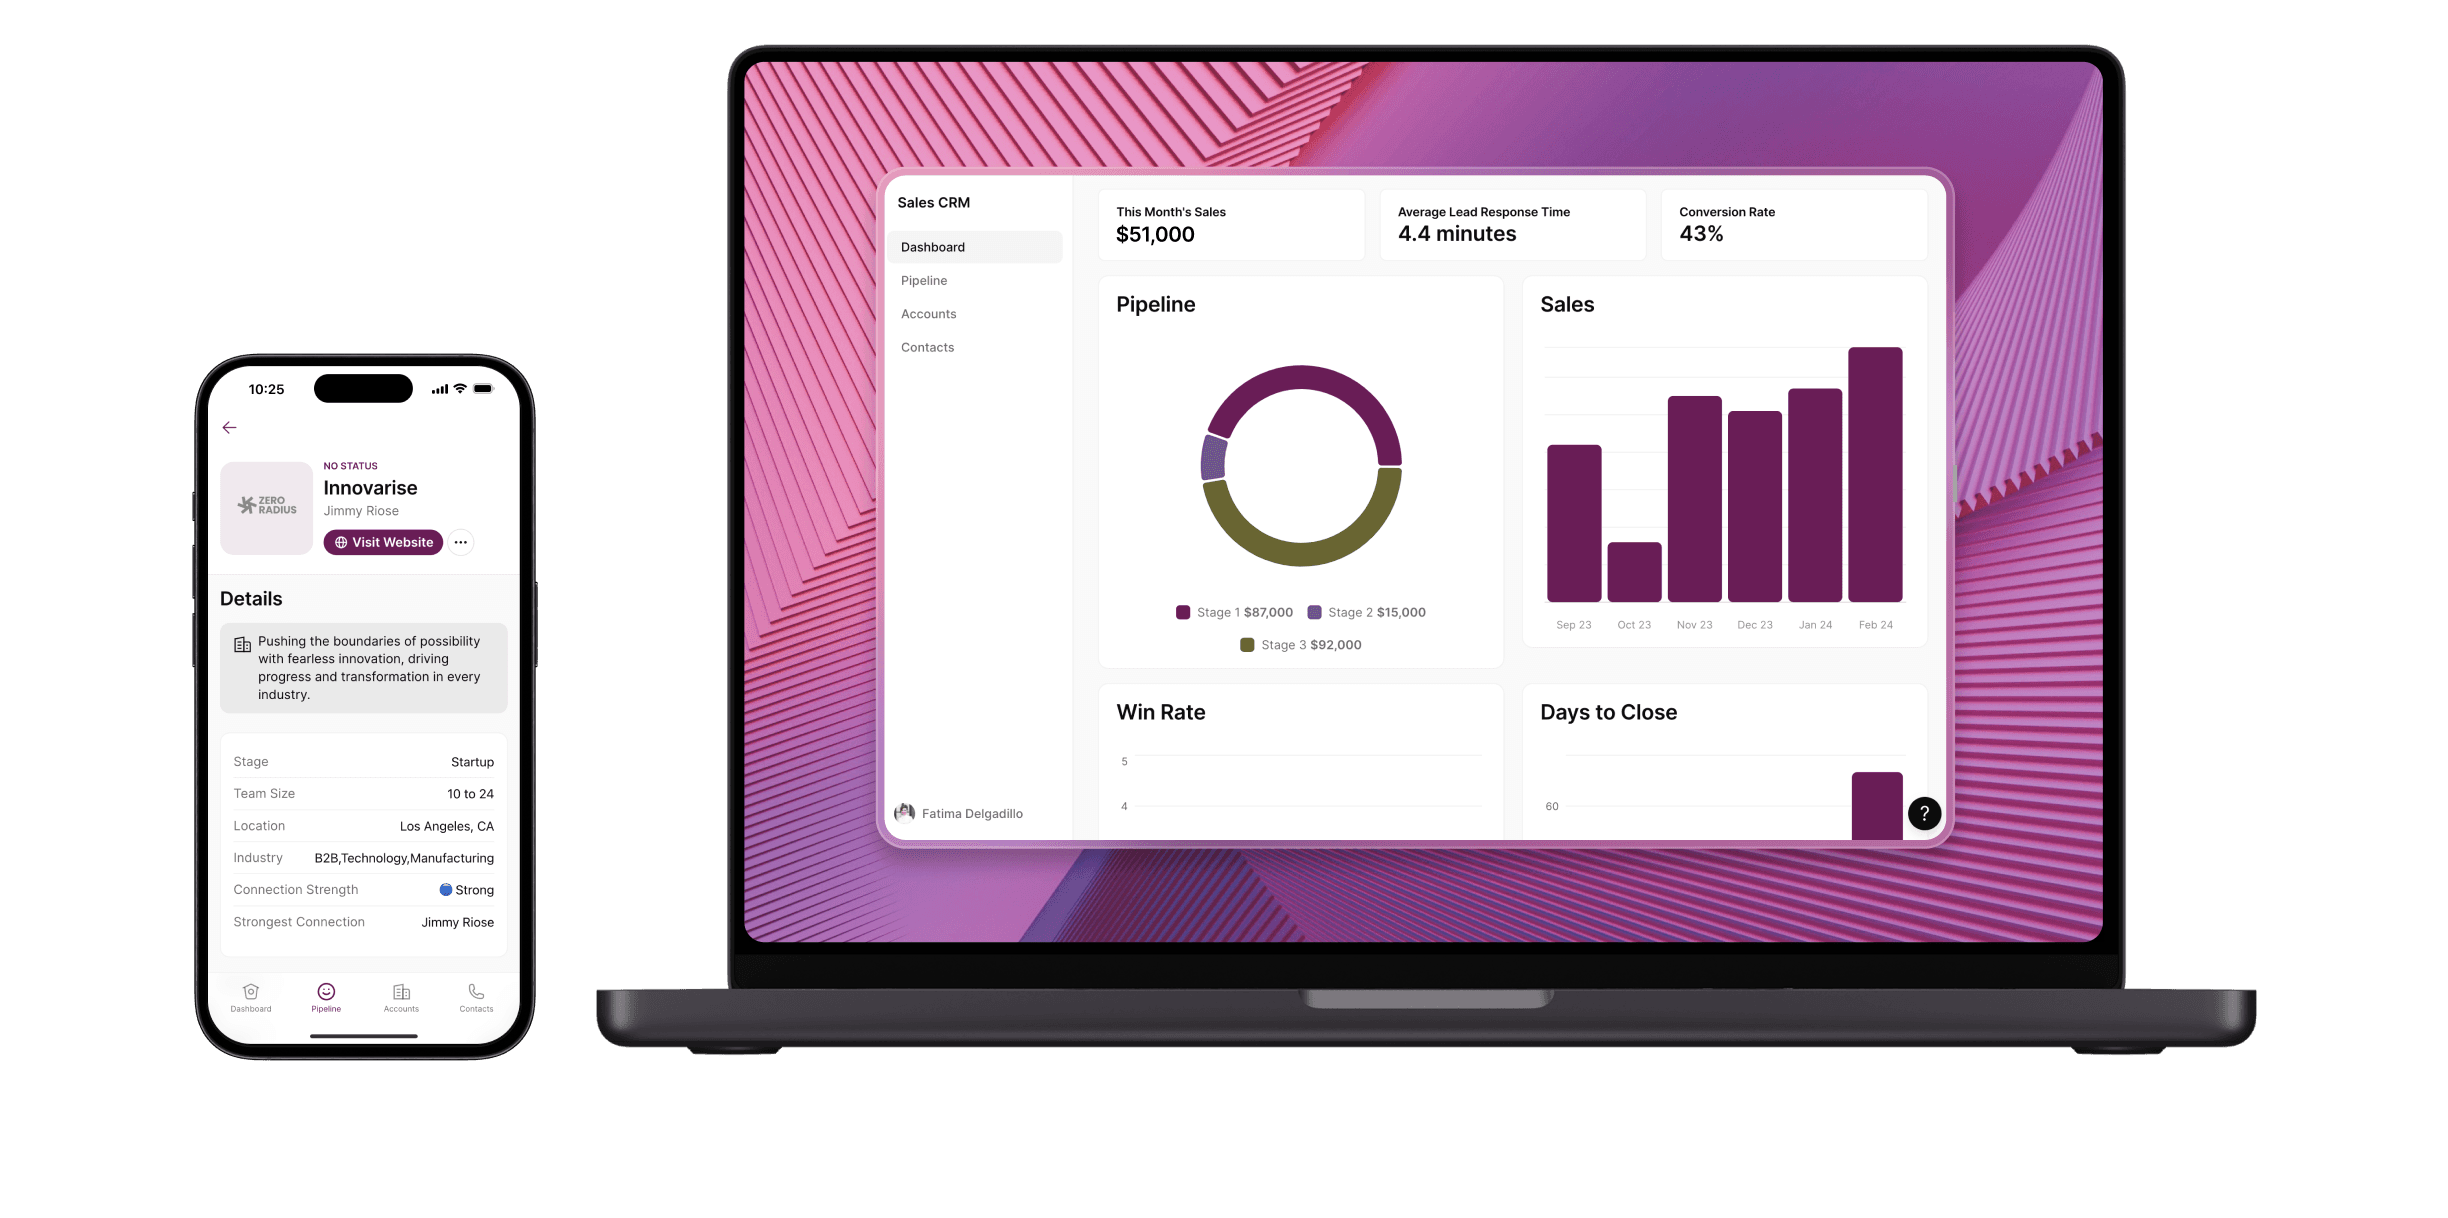The height and width of the screenshot is (1218, 2448).
Task: Click the Pipeline tab in sidebar
Action: (x=924, y=280)
